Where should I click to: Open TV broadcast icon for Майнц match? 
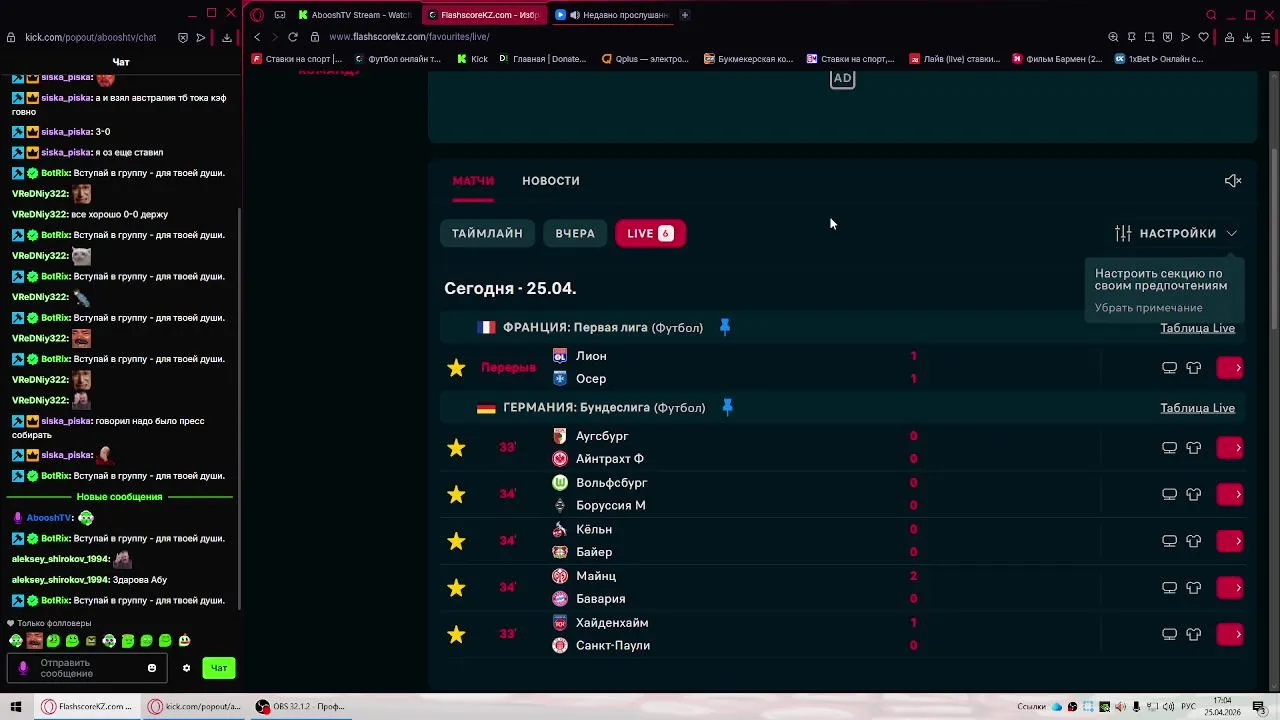pyautogui.click(x=1169, y=588)
